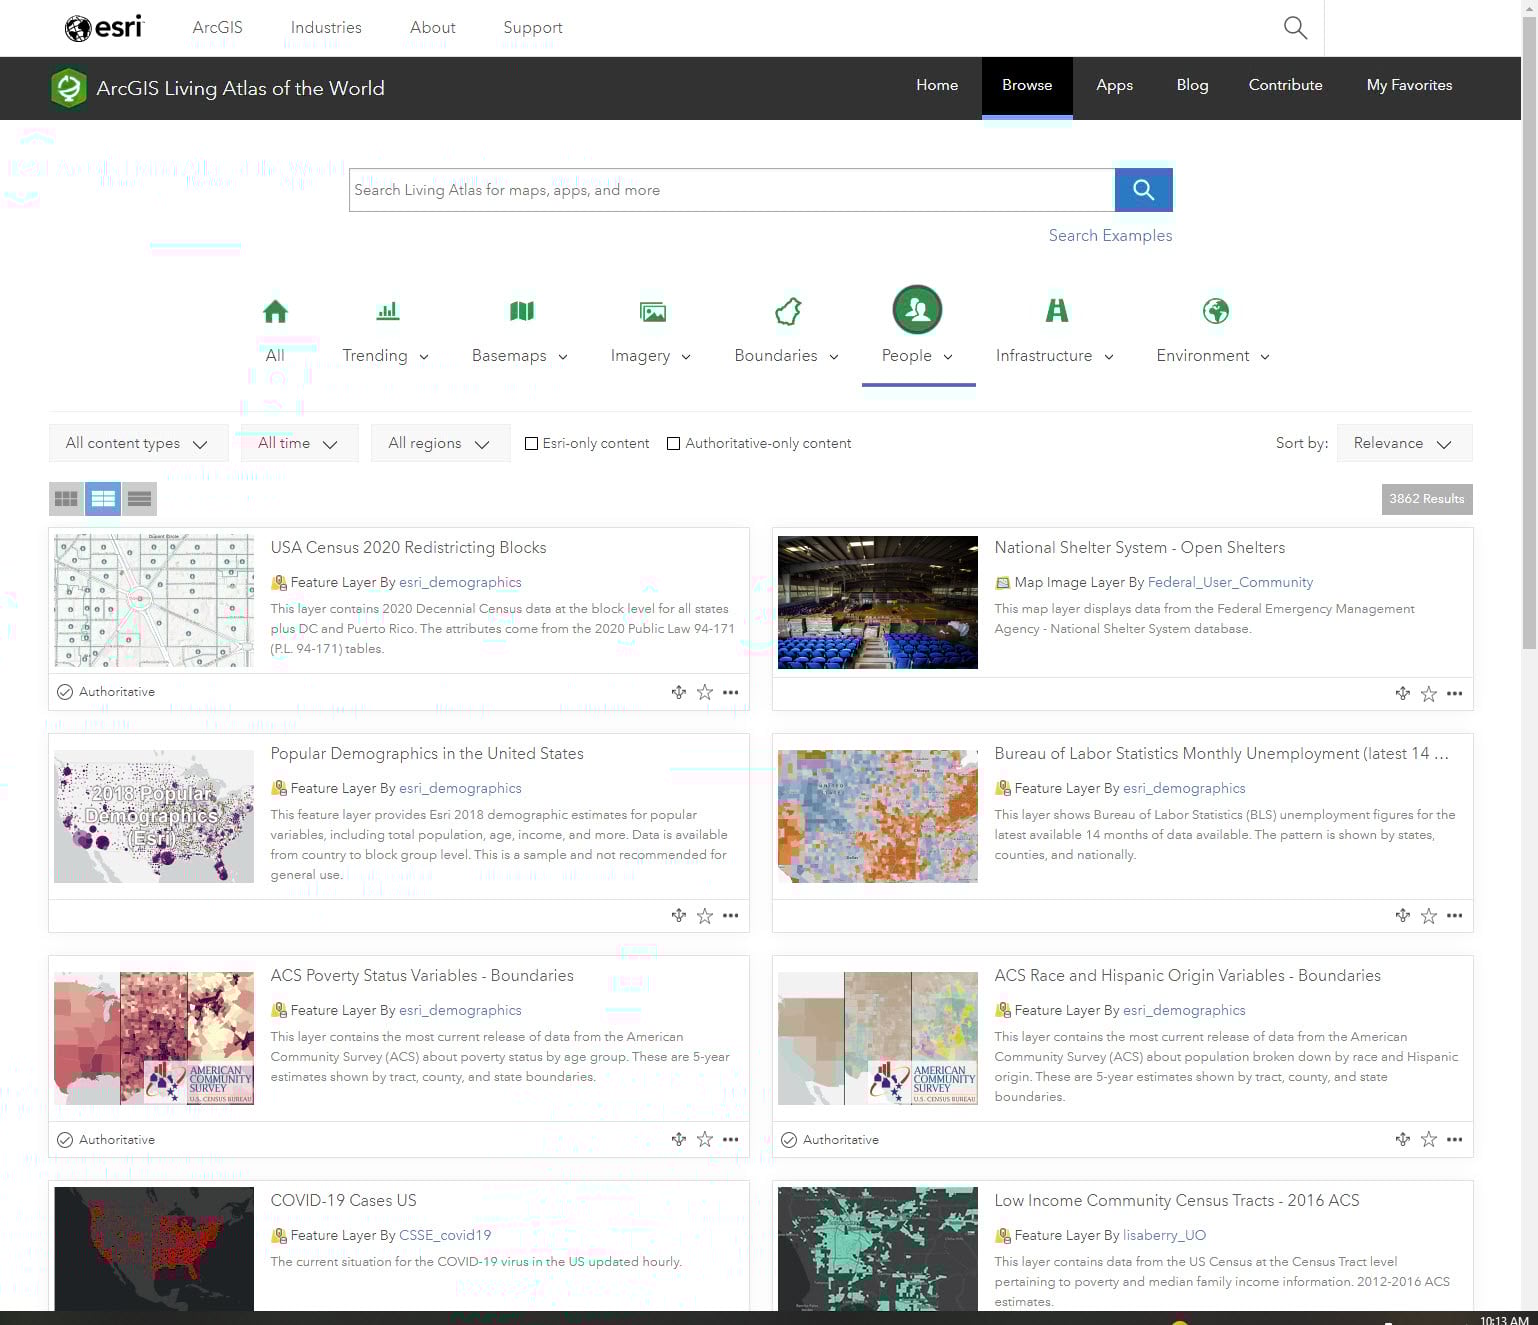Open the All time filter dropdown
Screen dimensions: 1538x1325
299,443
